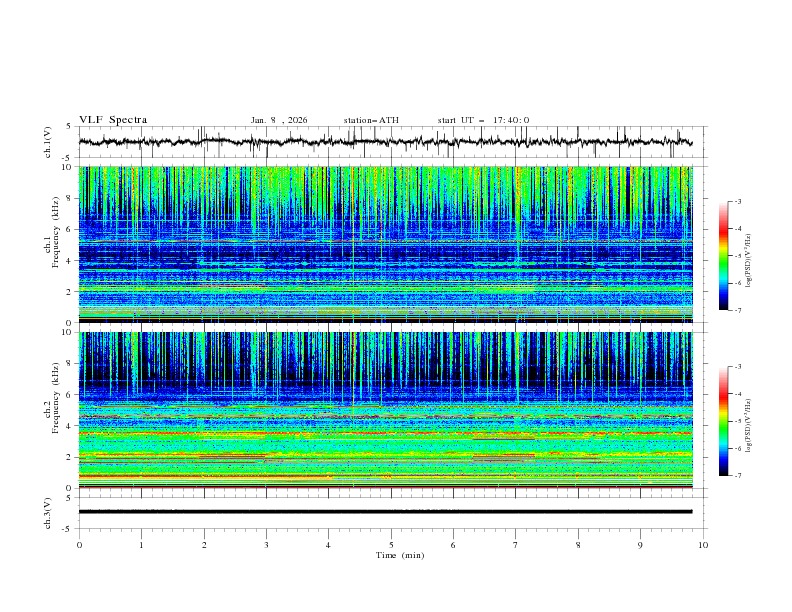
Task: Select the Time (min) axis label
Action: (399, 554)
